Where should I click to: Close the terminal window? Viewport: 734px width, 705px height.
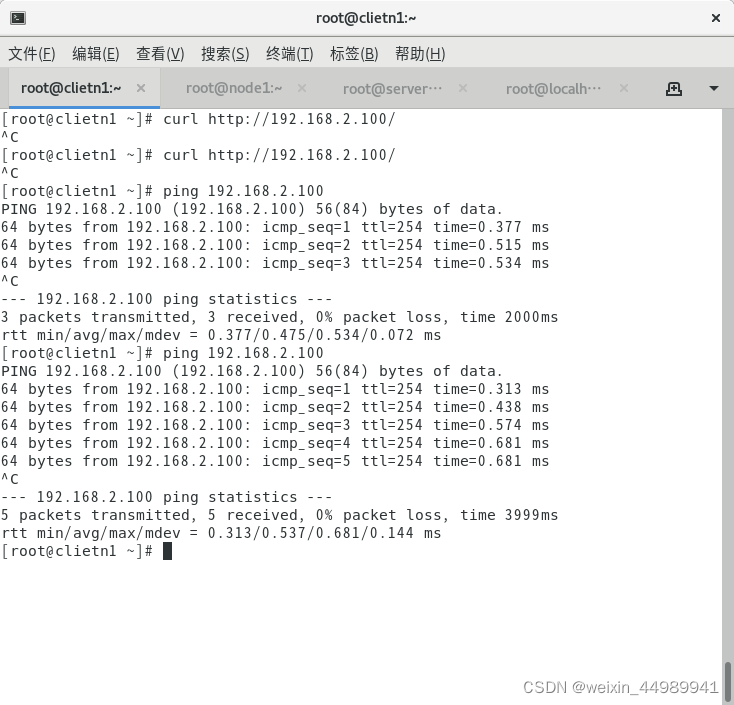(715, 18)
